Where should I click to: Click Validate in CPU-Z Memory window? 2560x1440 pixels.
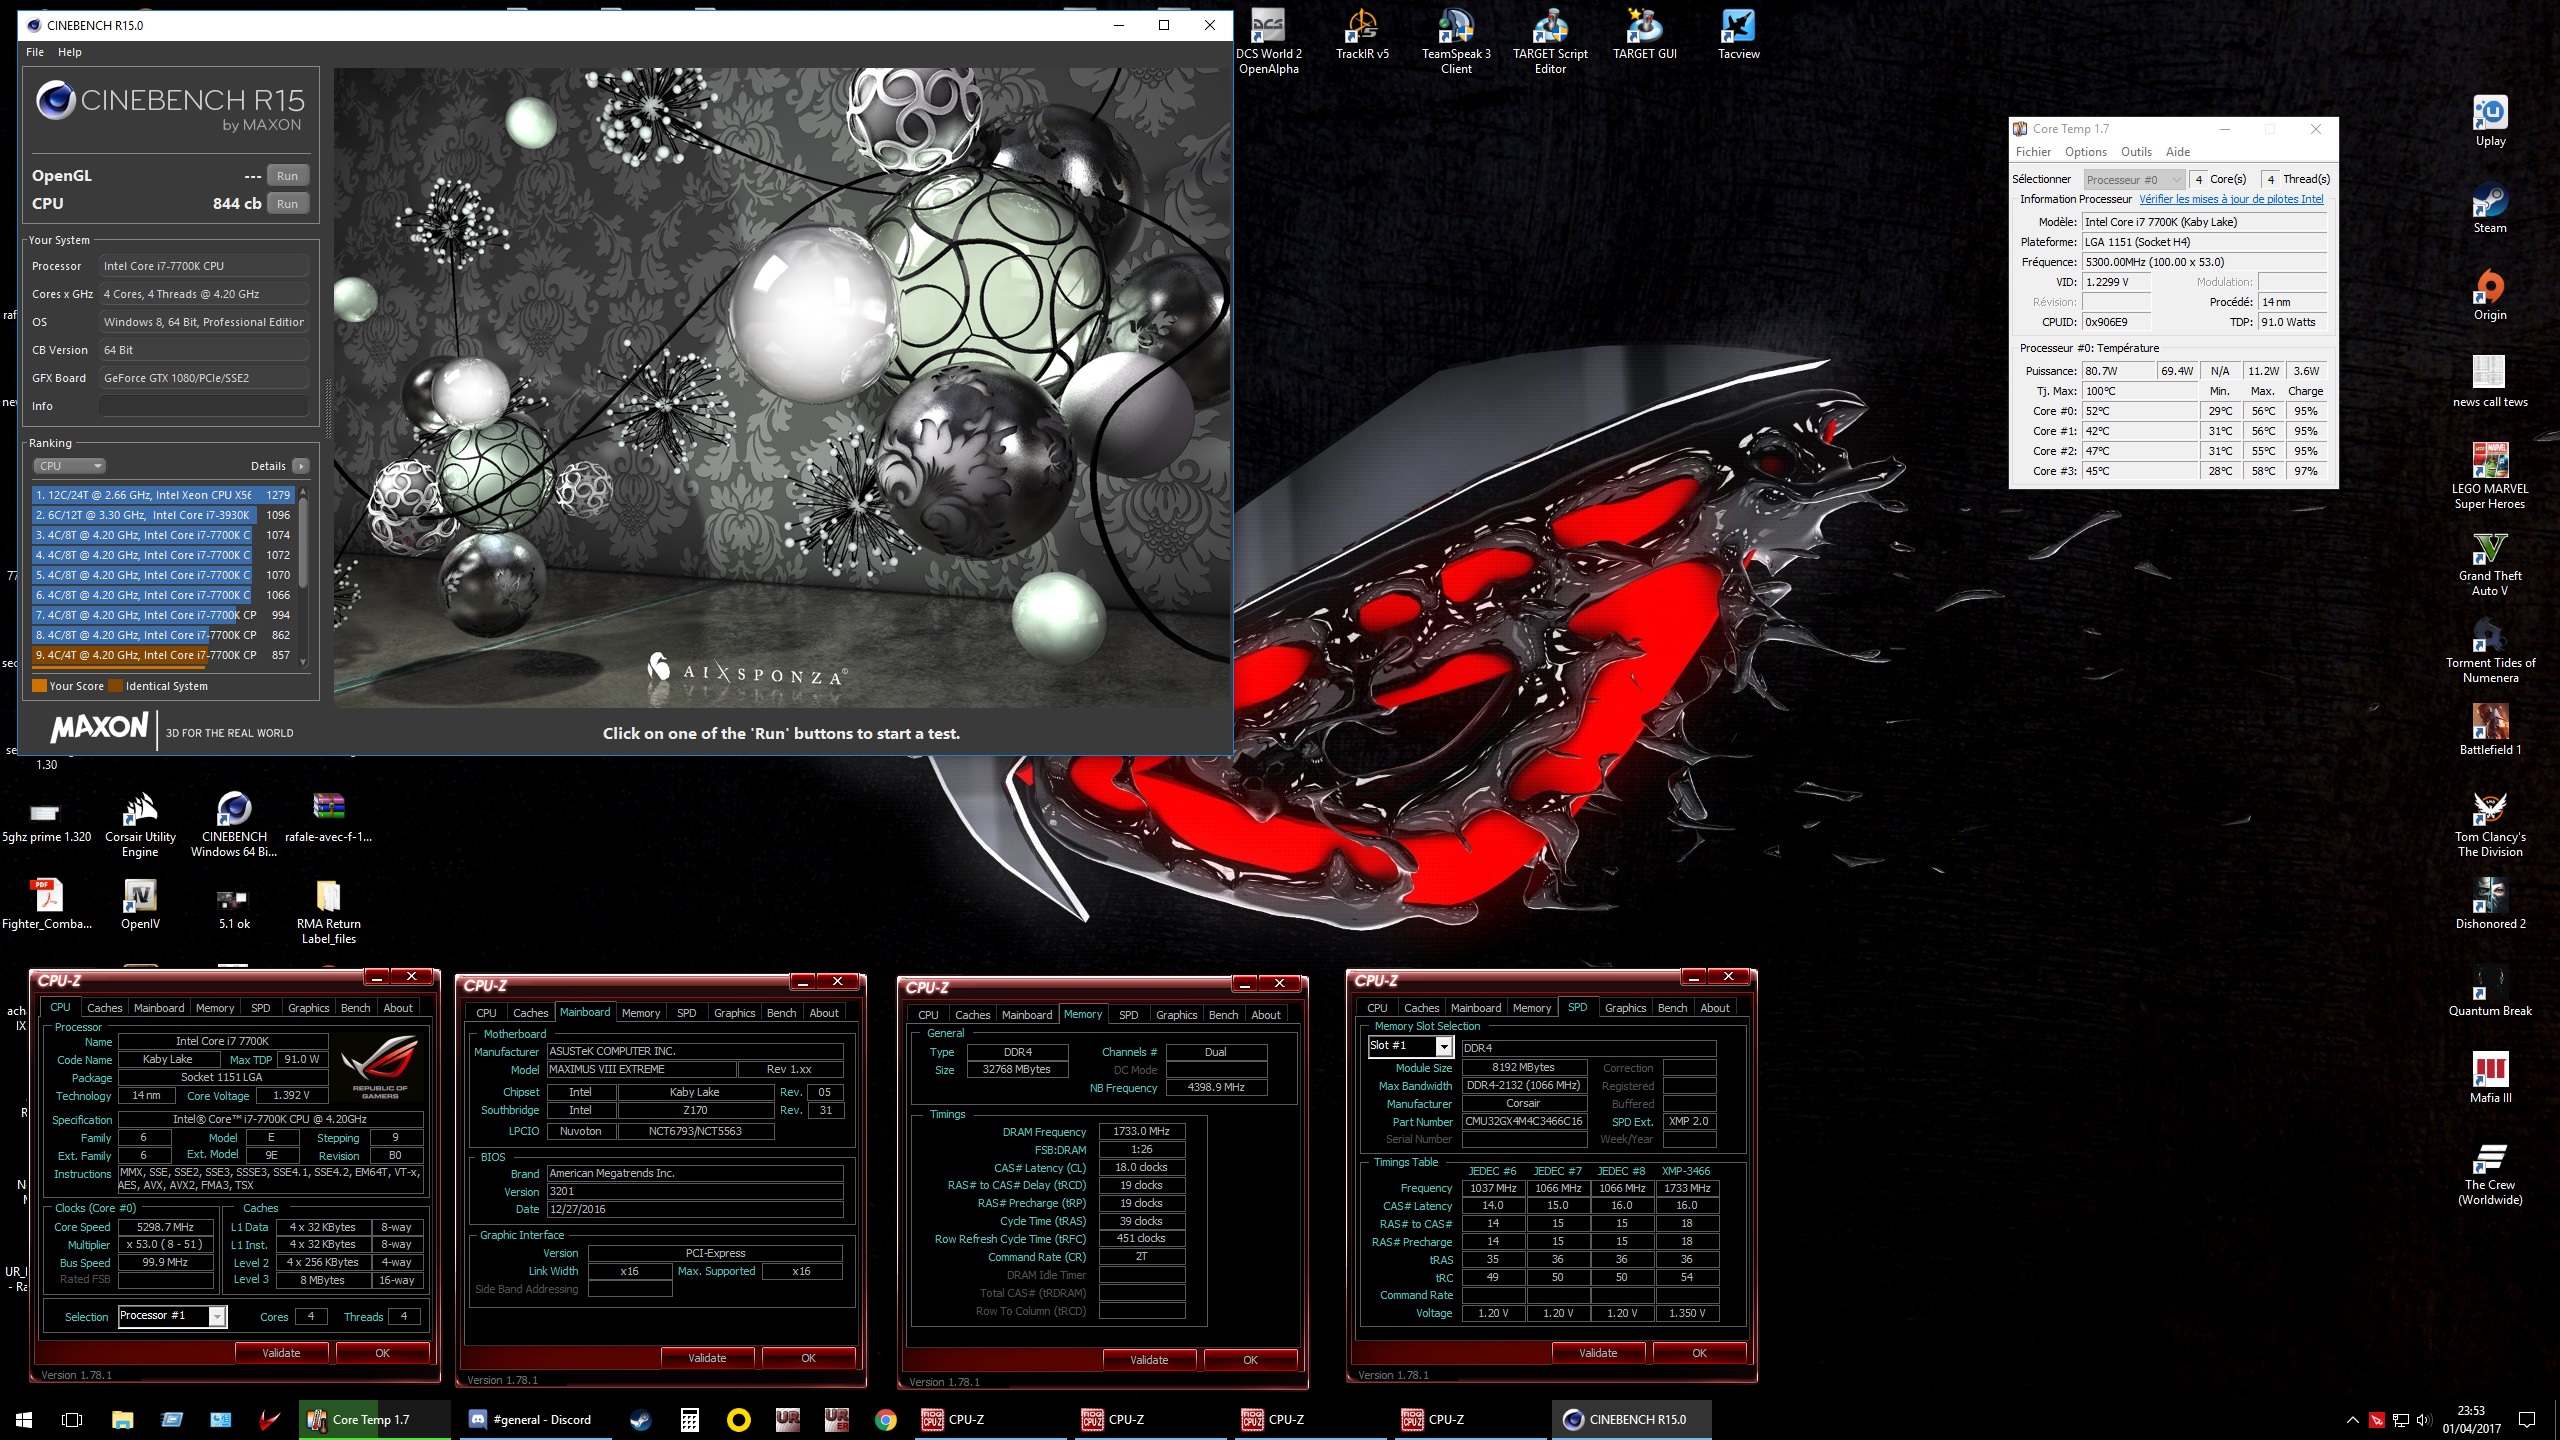point(1149,1360)
